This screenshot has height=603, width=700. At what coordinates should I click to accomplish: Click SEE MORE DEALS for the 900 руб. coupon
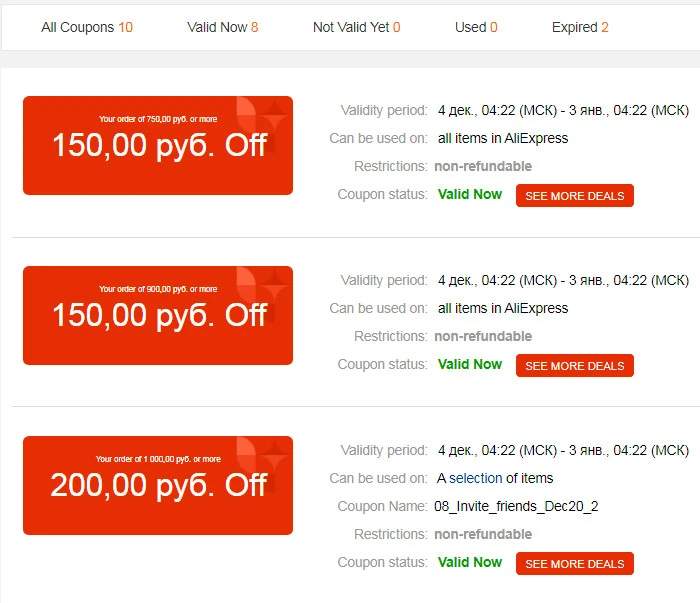click(x=575, y=366)
